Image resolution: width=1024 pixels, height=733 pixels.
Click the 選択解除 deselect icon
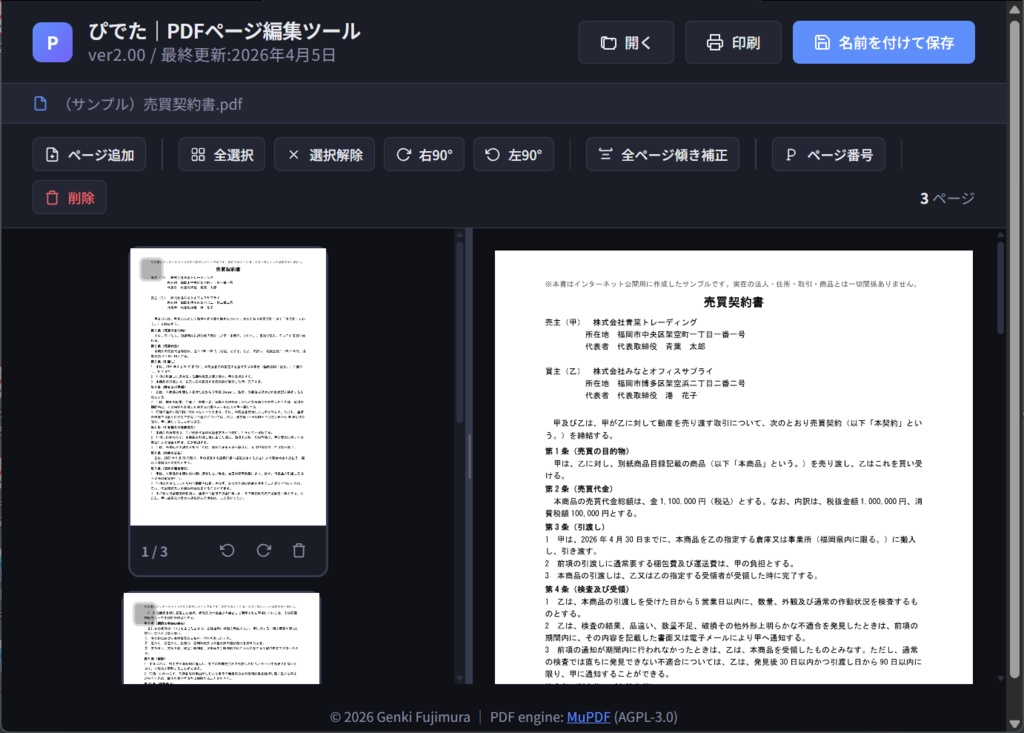click(x=293, y=154)
